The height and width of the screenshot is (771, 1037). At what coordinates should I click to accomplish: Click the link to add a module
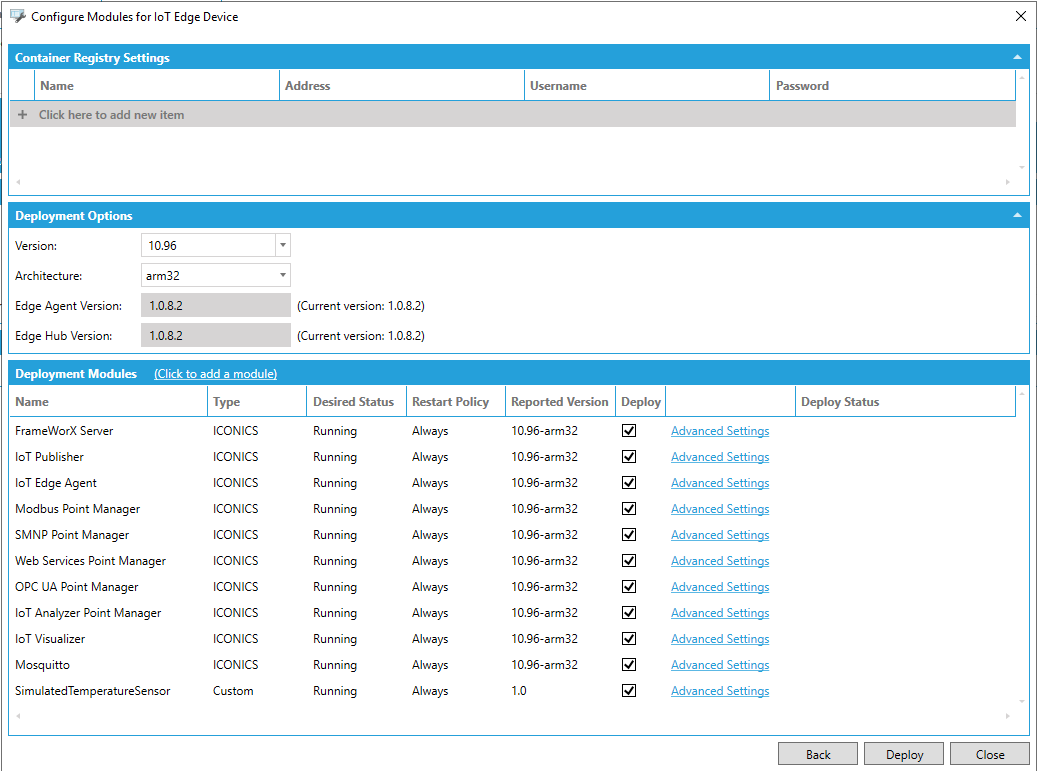[x=216, y=374]
